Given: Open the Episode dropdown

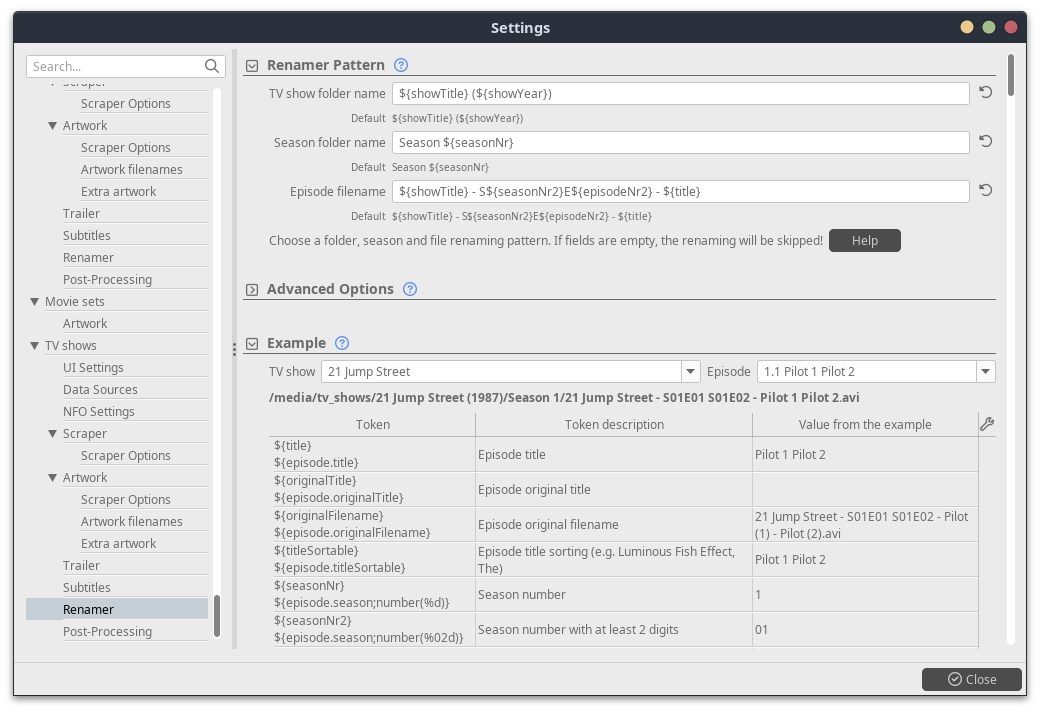Looking at the screenshot, I should click(986, 372).
